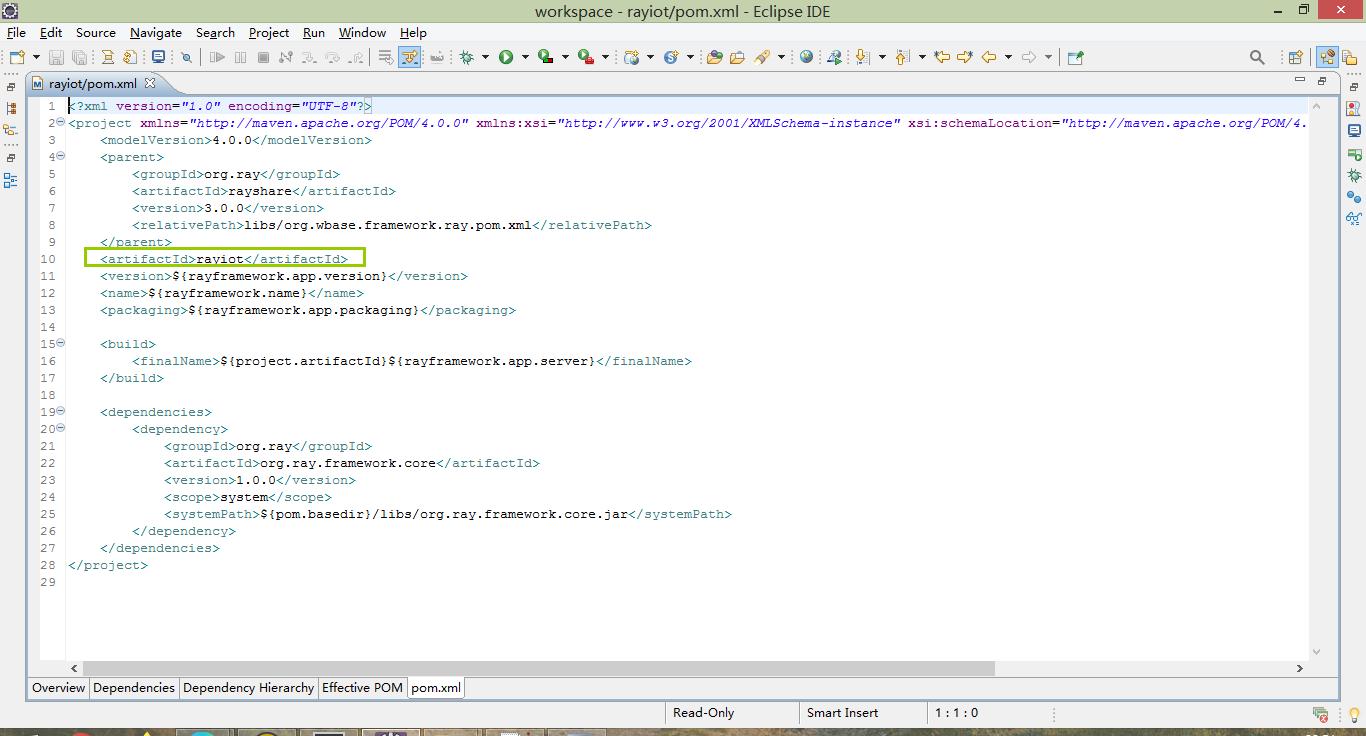Click Smart Insert in status bar

[x=843, y=713]
